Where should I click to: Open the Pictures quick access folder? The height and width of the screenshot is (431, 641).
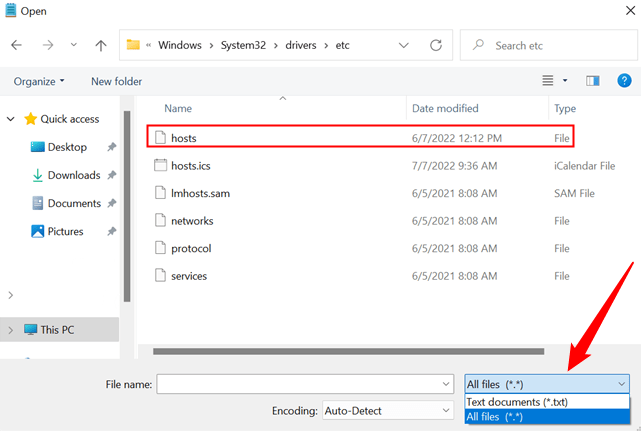pyautogui.click(x=65, y=231)
